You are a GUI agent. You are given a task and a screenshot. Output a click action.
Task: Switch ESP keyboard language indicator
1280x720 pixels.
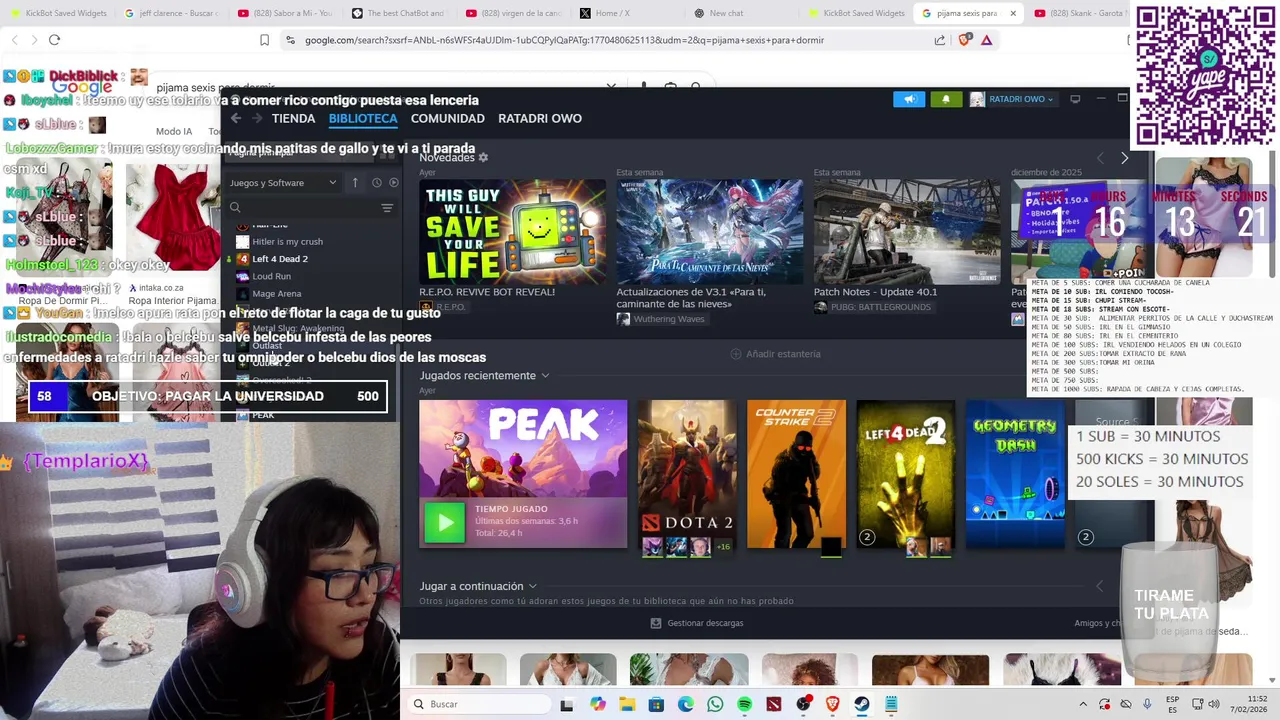pyautogui.click(x=1172, y=704)
